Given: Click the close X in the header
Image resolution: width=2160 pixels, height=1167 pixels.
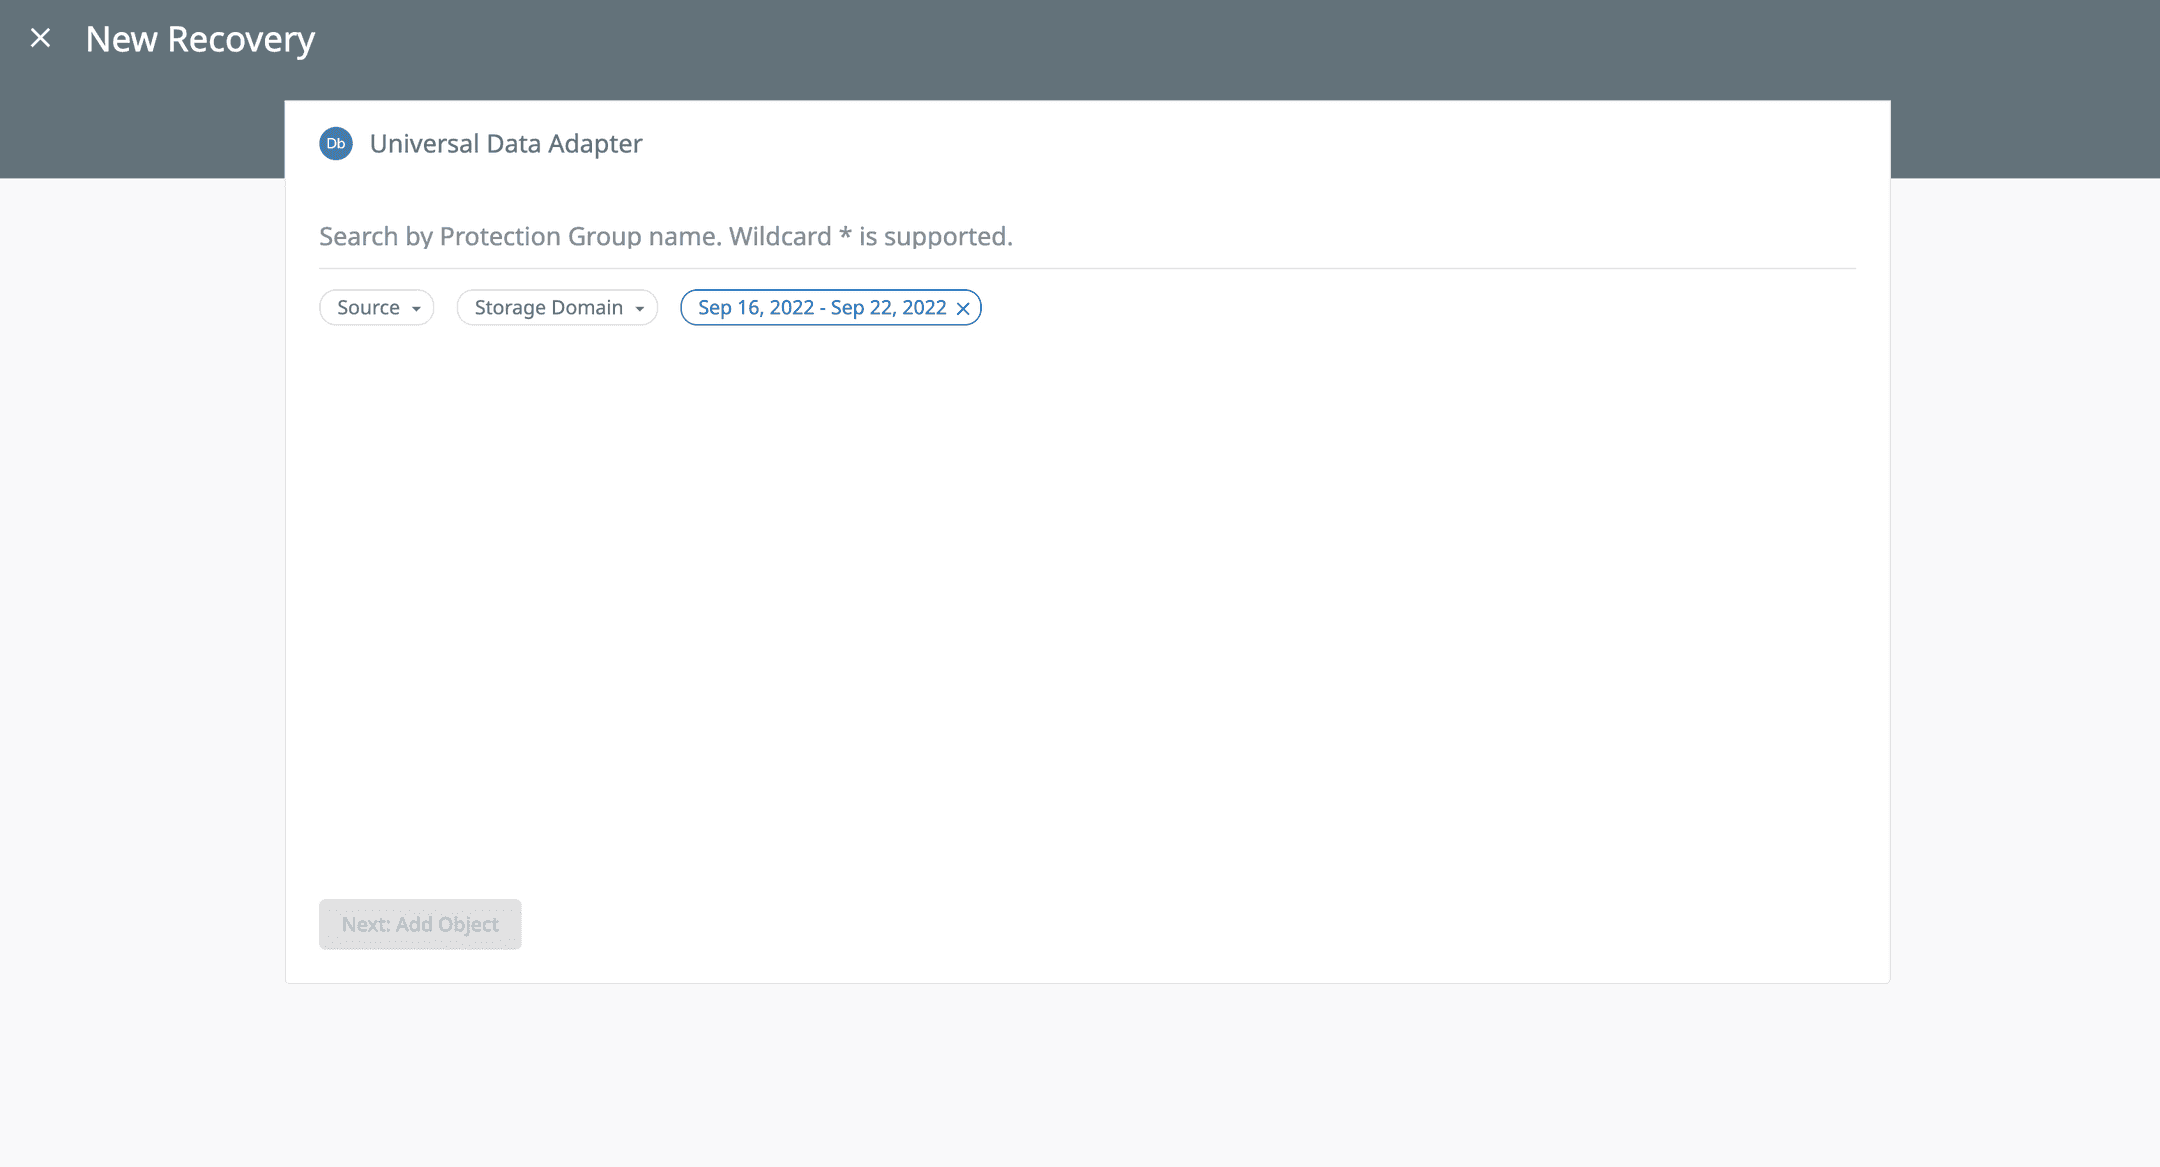Looking at the screenshot, I should pos(41,38).
